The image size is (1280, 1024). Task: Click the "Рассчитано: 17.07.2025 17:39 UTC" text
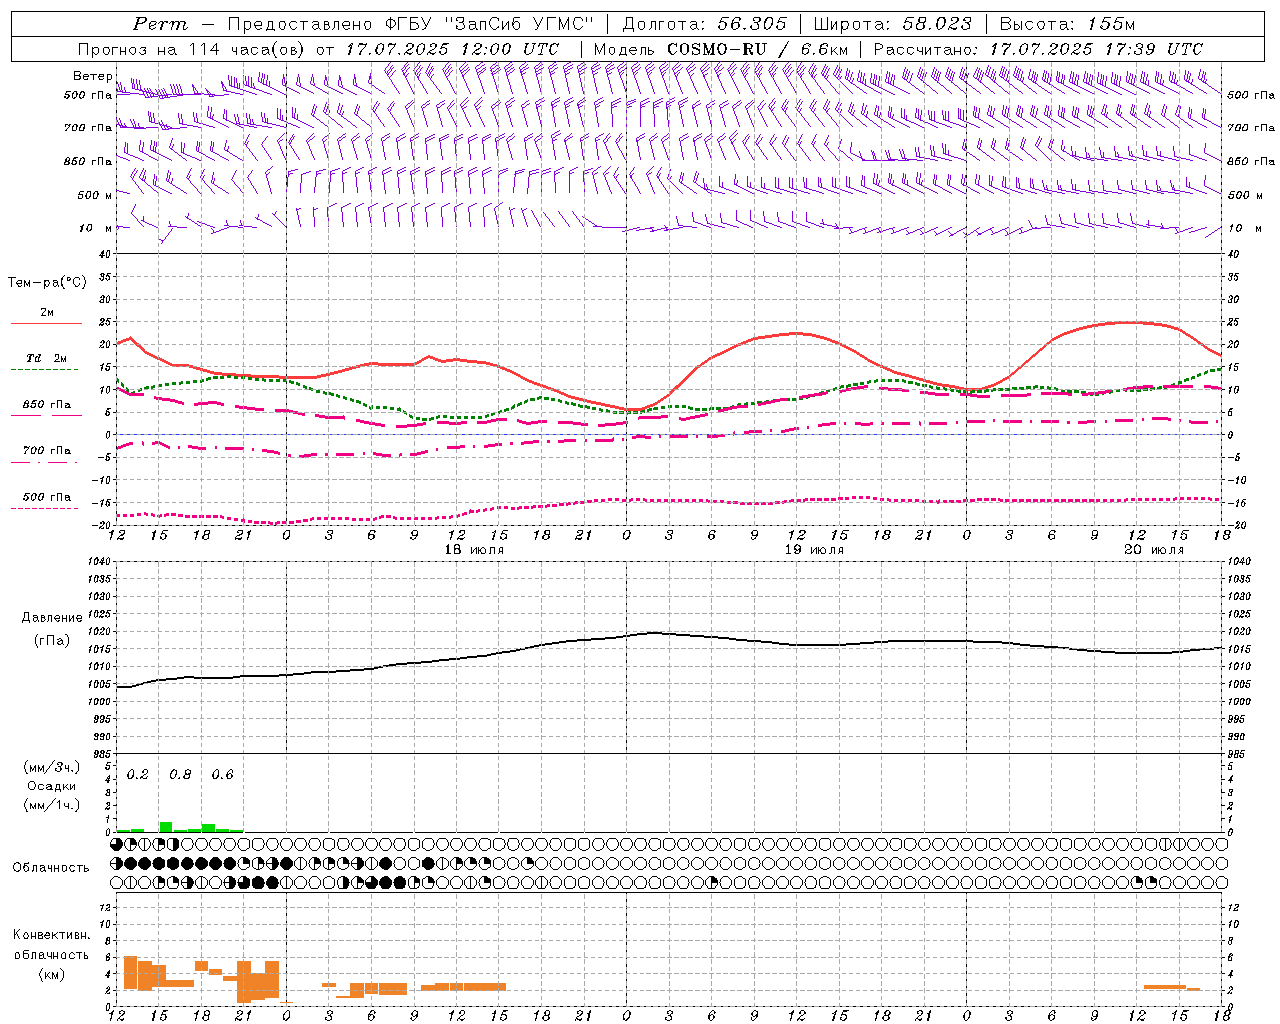[x=1038, y=49]
